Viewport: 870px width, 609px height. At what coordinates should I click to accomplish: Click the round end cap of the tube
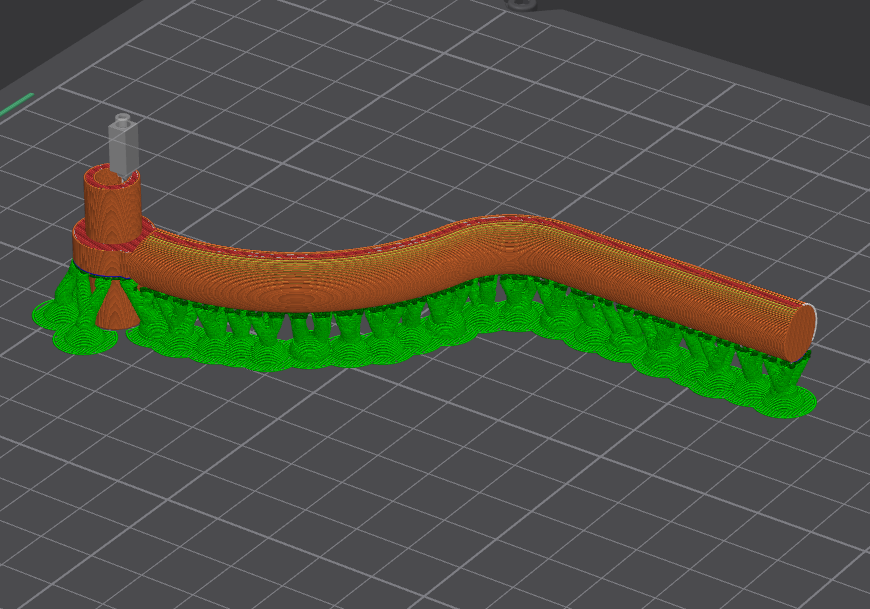802,328
